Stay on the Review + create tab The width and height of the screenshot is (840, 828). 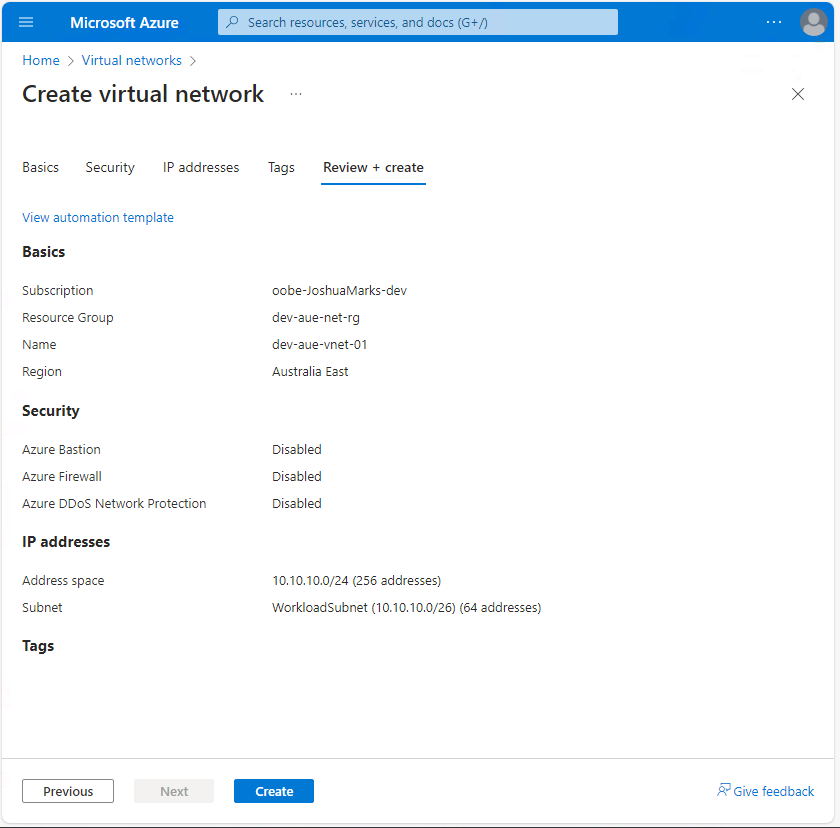pyautogui.click(x=373, y=167)
